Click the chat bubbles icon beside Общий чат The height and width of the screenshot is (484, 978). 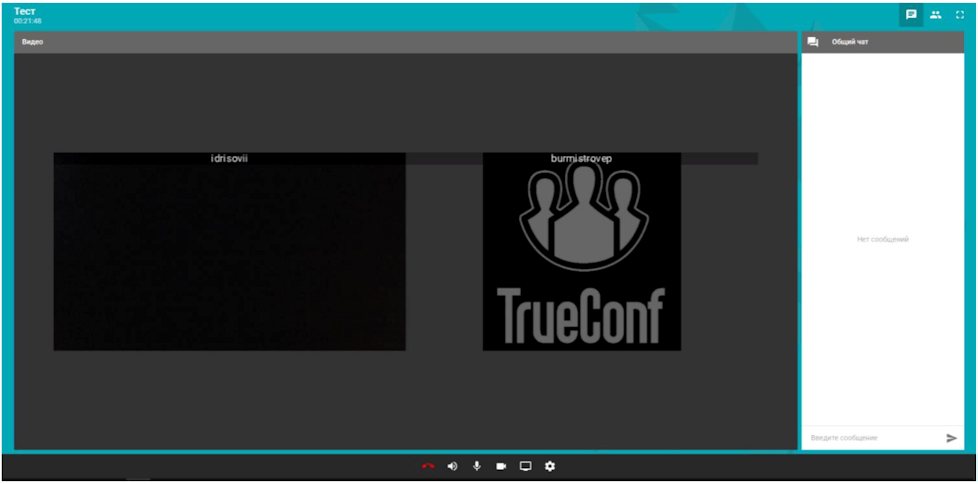tap(813, 42)
